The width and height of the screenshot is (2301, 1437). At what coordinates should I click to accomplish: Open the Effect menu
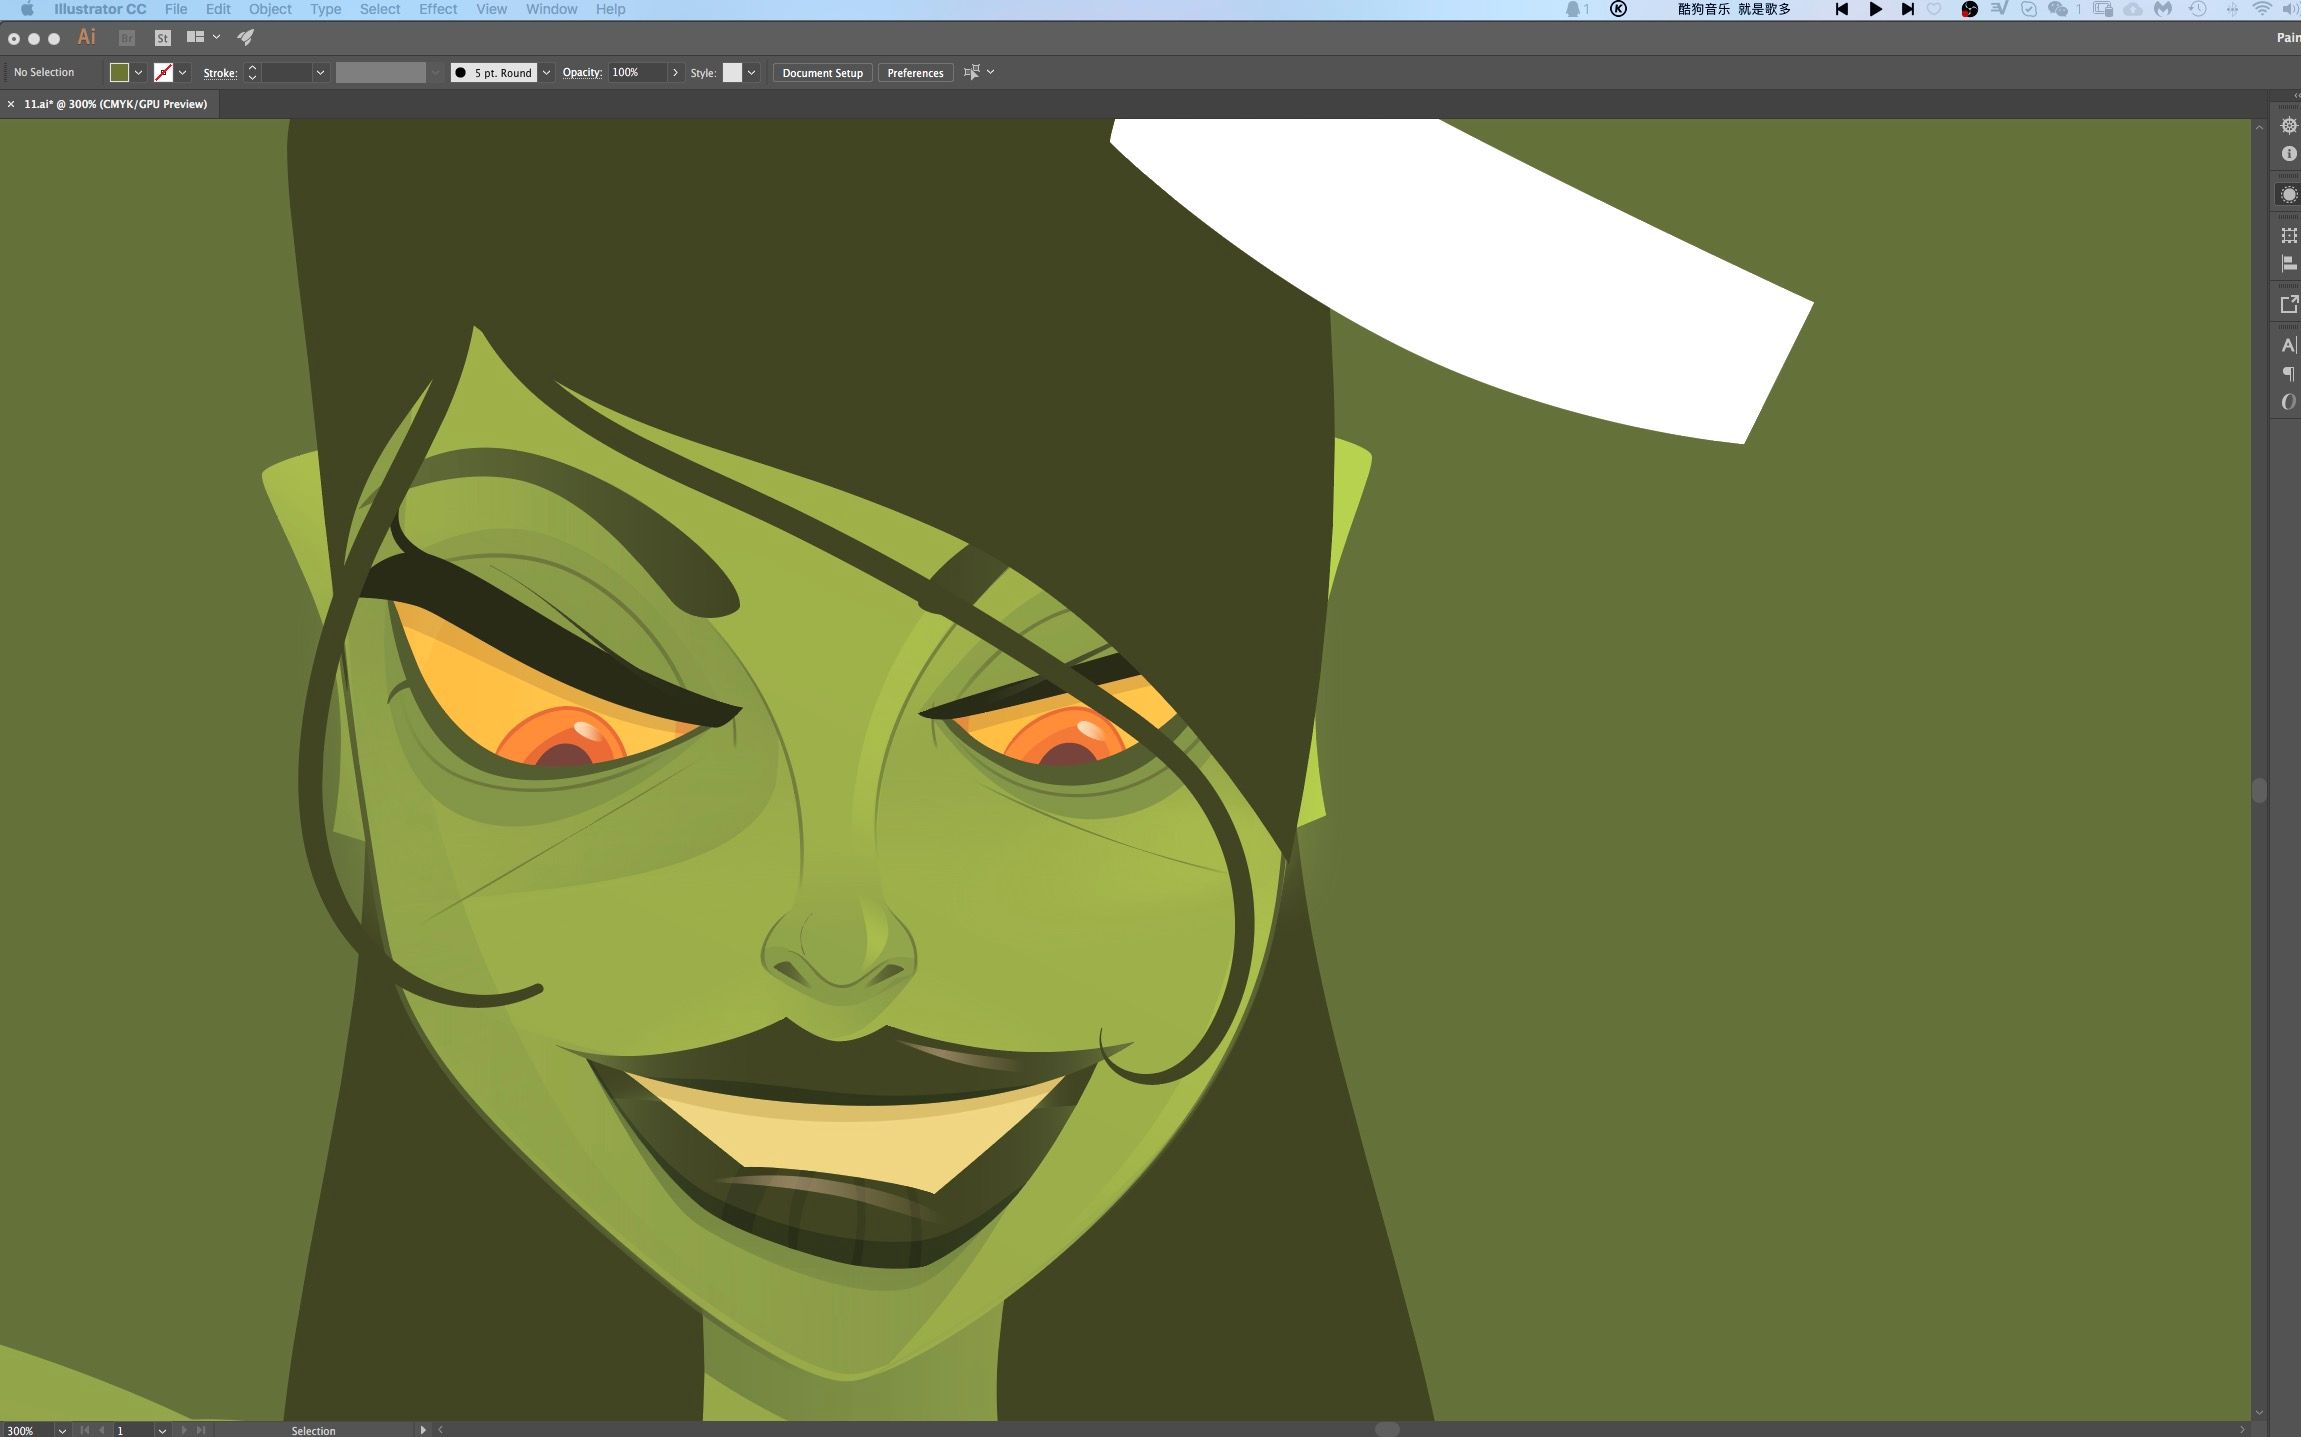coord(437,10)
